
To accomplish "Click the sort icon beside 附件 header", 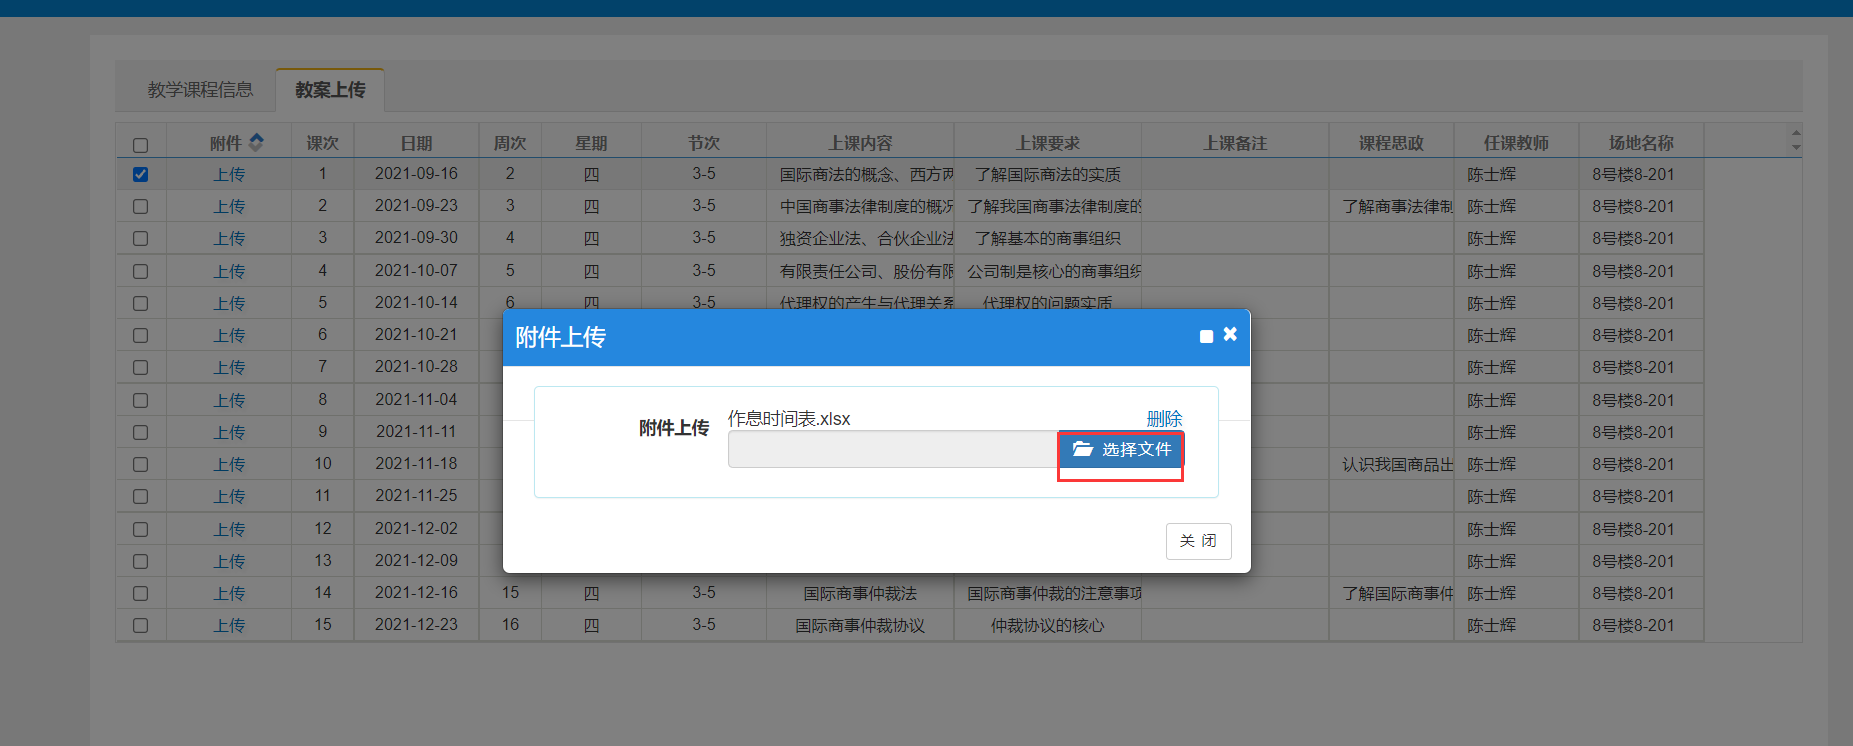I will pos(257,142).
